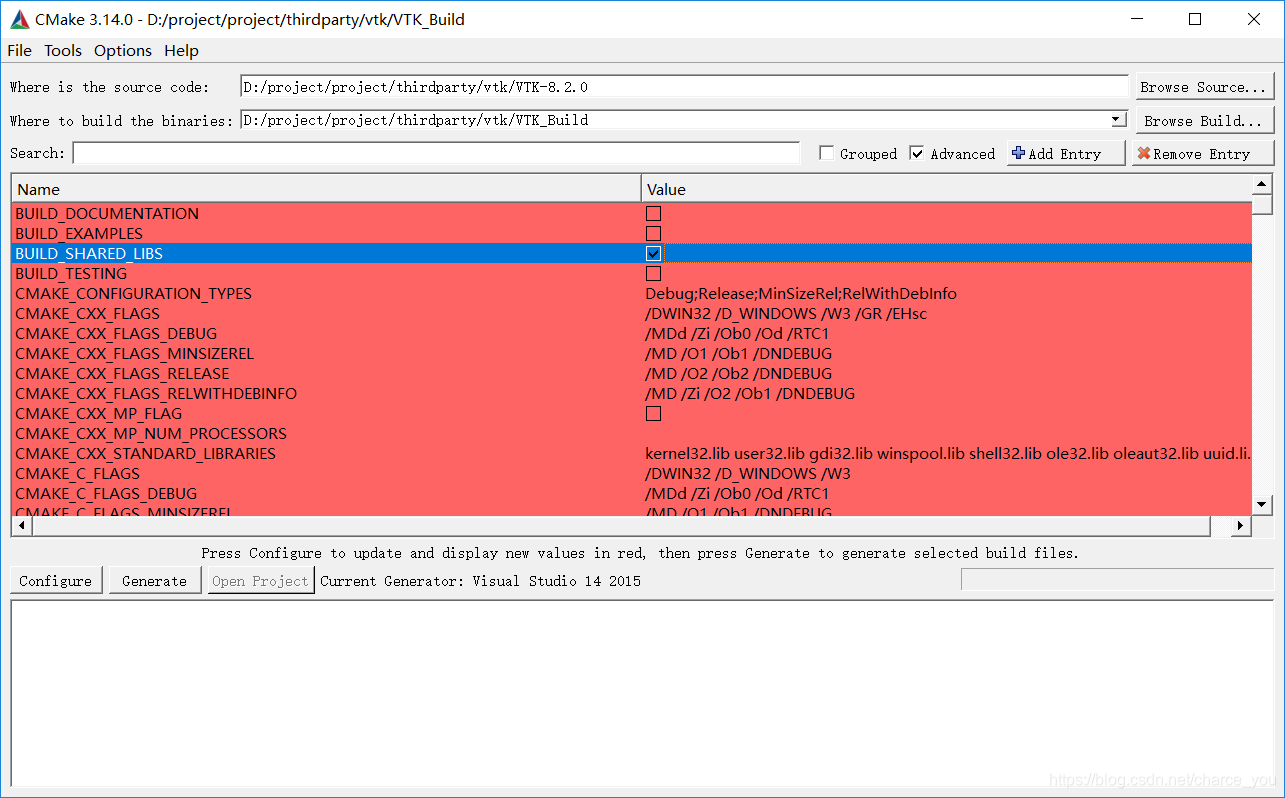
Task: Click the Name column header
Action: pyautogui.click(x=326, y=189)
